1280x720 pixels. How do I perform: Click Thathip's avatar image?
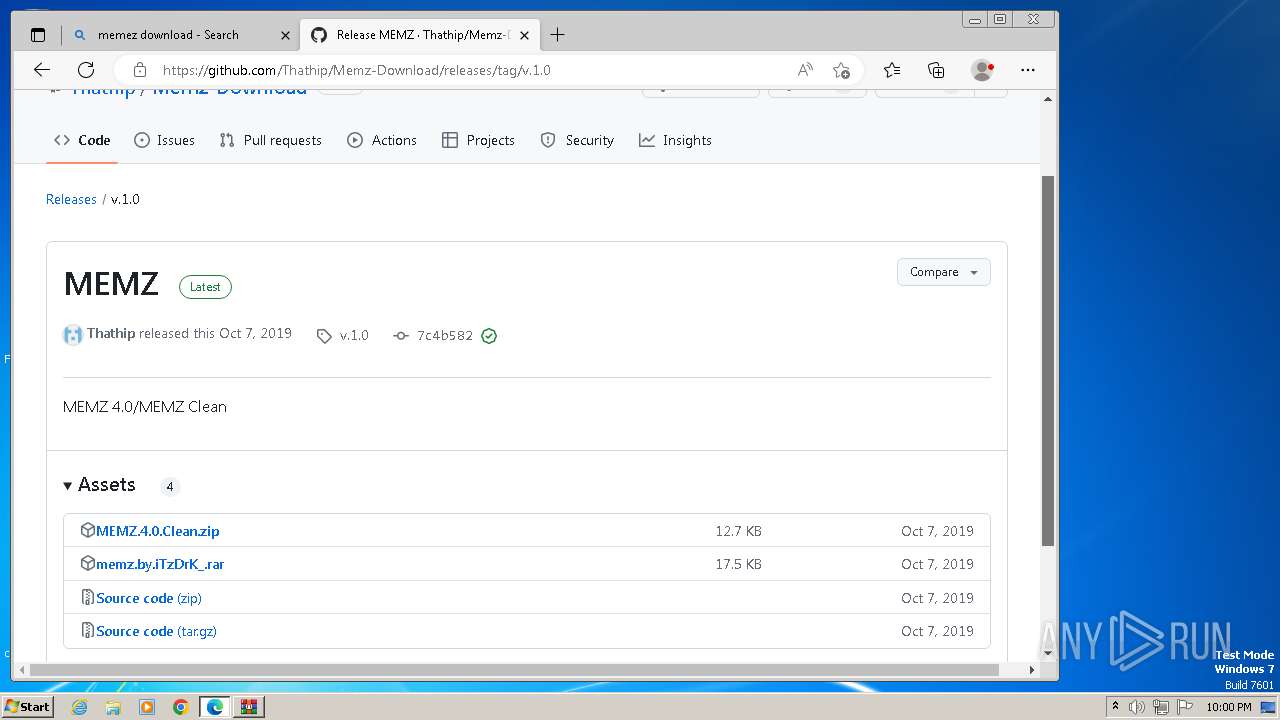click(73, 335)
